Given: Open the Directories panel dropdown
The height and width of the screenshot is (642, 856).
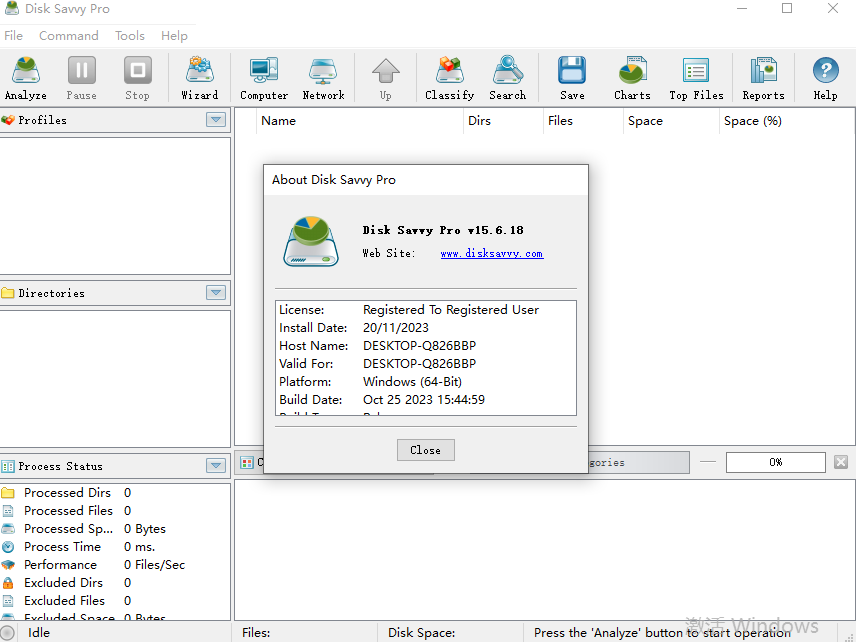Looking at the screenshot, I should point(215,292).
